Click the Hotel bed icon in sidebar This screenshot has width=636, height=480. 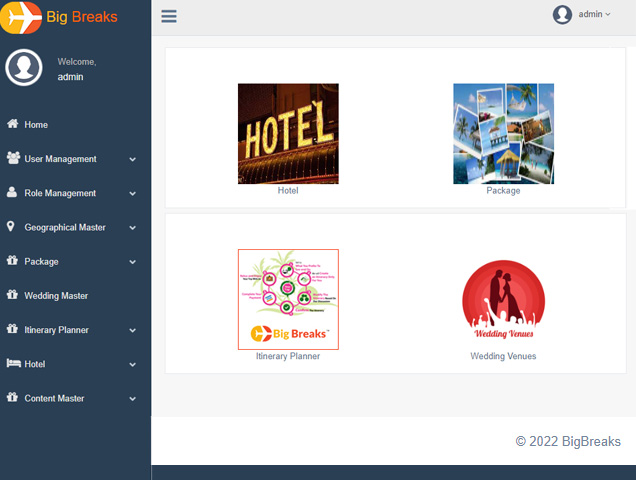(x=13, y=363)
